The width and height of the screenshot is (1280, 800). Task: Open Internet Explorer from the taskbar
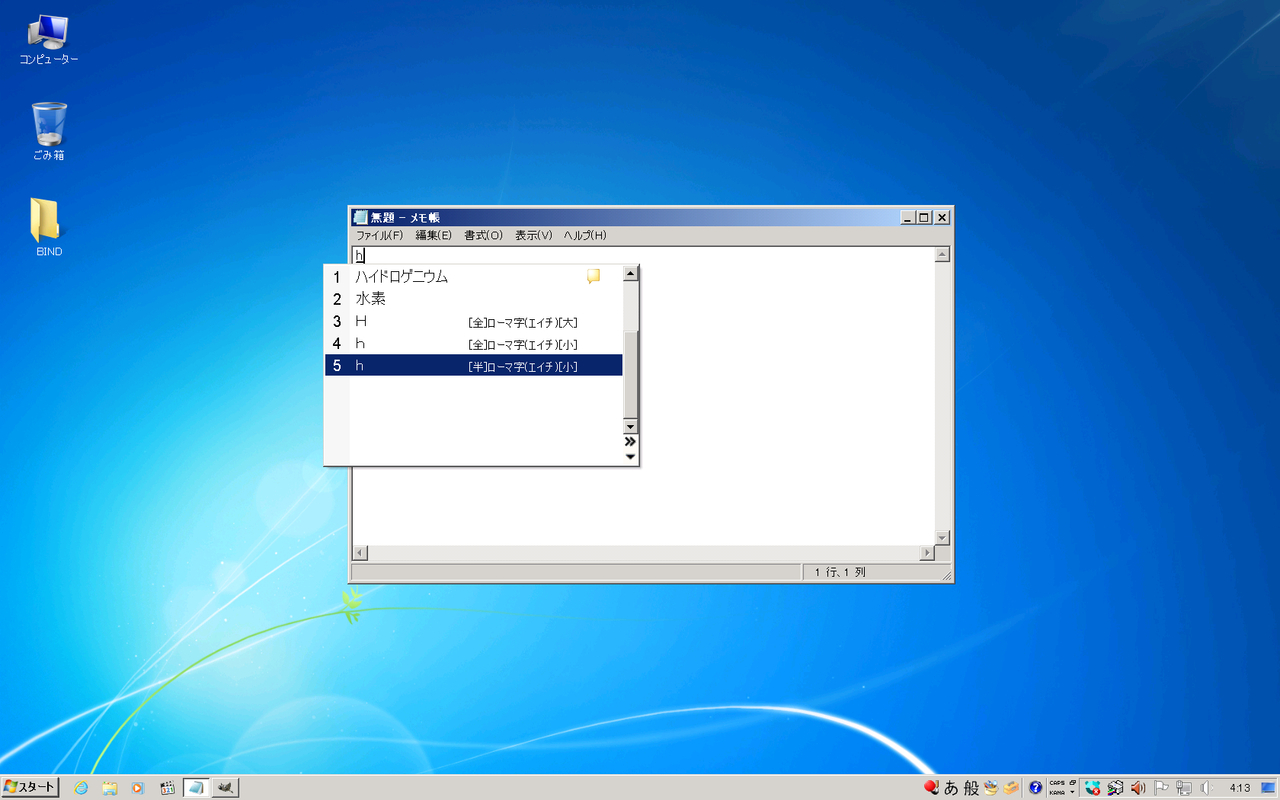[x=81, y=788]
